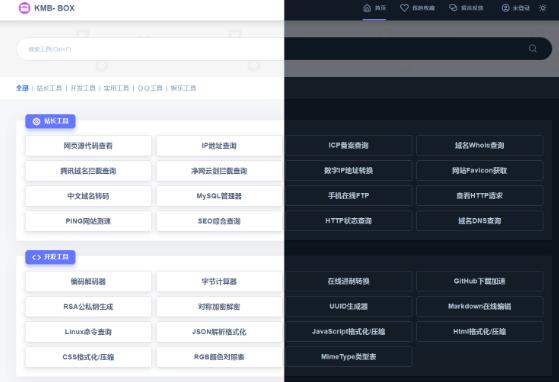This screenshot has width=559, height=382.
Task: Go to 首页 home in top navigation
Action: click(374, 8)
